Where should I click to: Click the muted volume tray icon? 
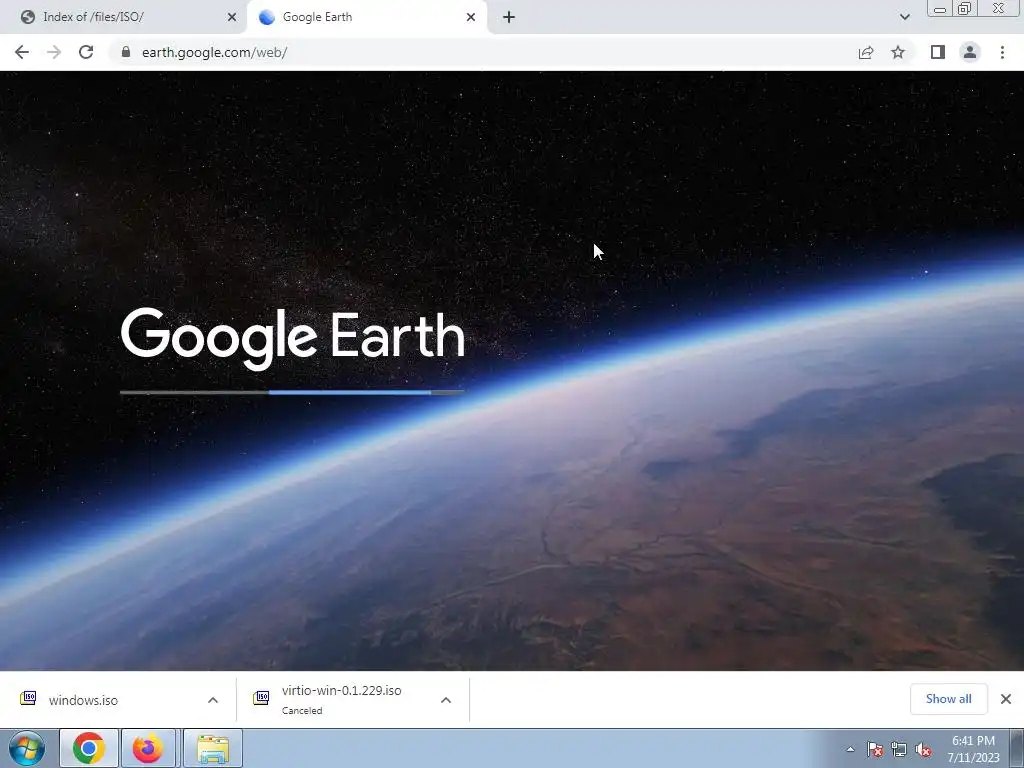pyautogui.click(x=923, y=749)
